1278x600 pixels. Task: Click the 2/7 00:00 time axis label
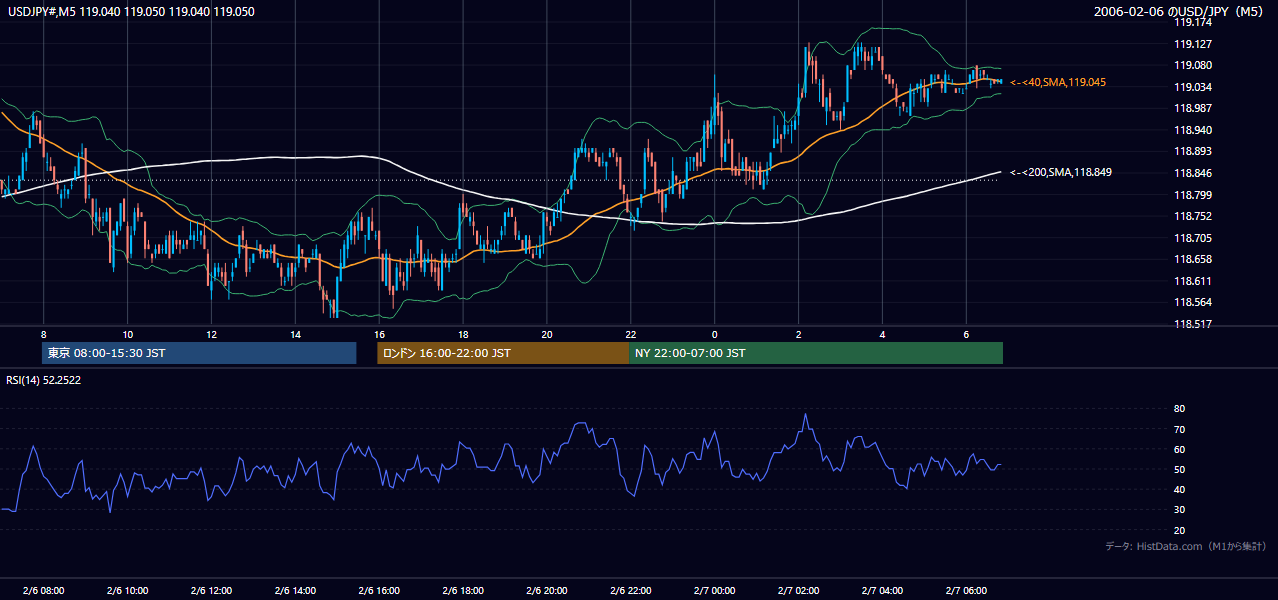coord(714,591)
